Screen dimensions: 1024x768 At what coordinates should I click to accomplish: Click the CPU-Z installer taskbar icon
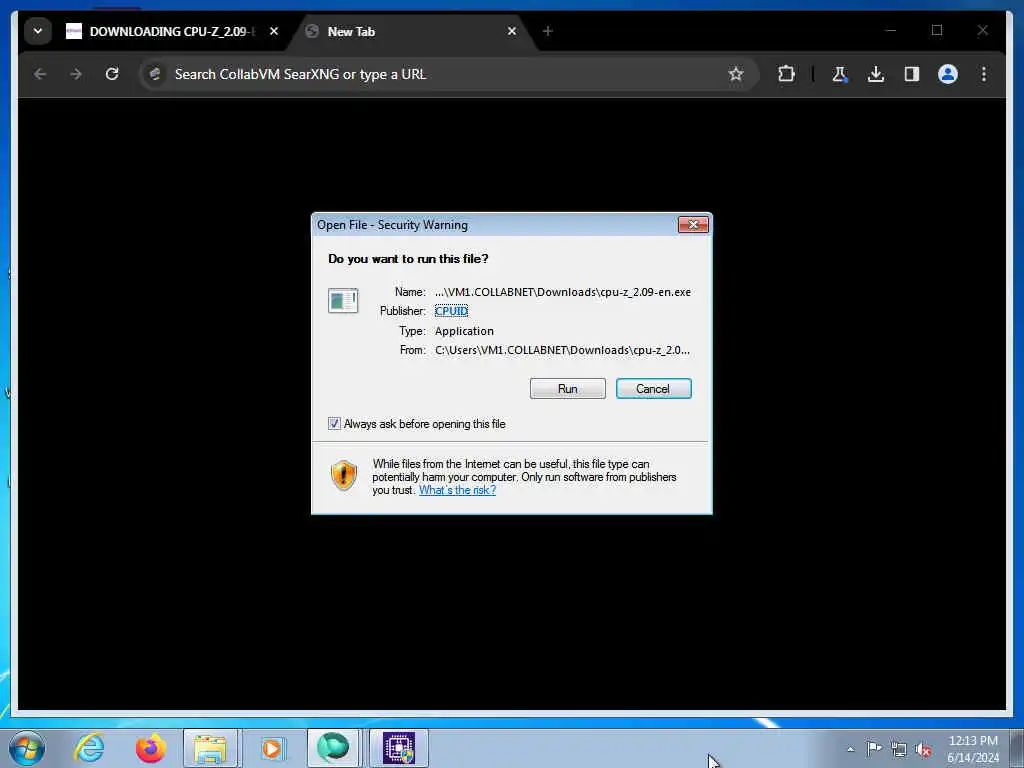tap(399, 748)
